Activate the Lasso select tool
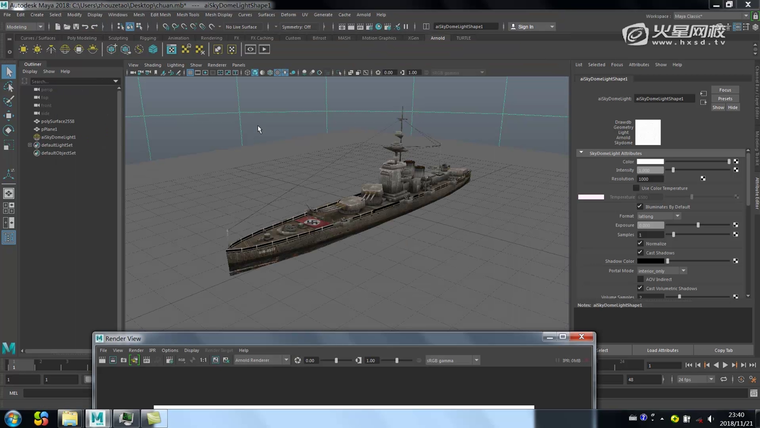This screenshot has width=760, height=428. pyautogui.click(x=9, y=87)
